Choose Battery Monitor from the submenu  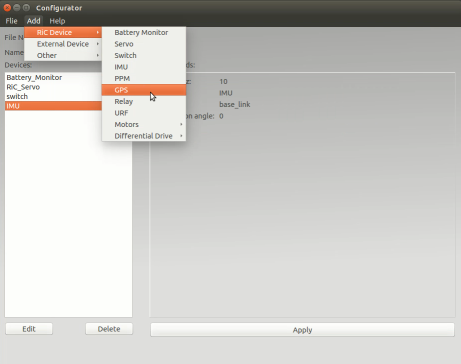click(144, 32)
